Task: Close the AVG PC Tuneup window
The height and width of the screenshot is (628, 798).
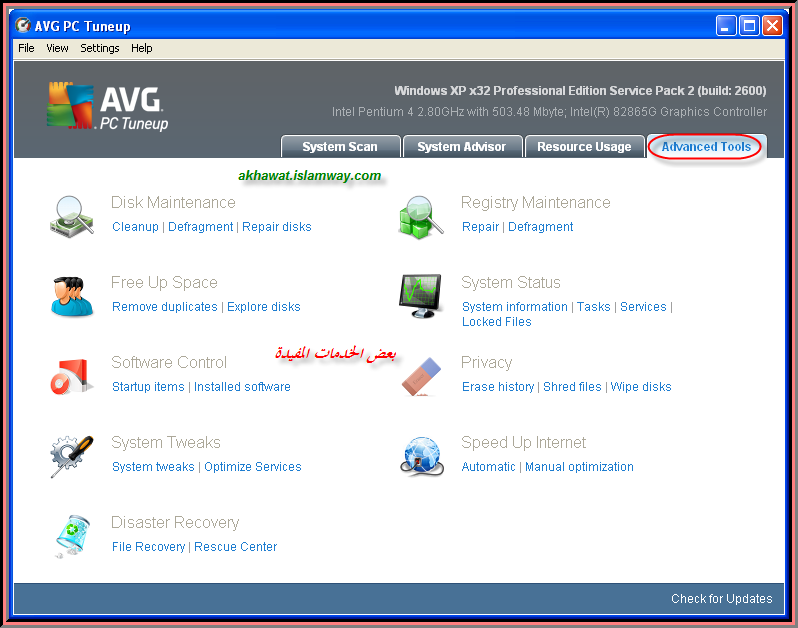Action: (772, 25)
